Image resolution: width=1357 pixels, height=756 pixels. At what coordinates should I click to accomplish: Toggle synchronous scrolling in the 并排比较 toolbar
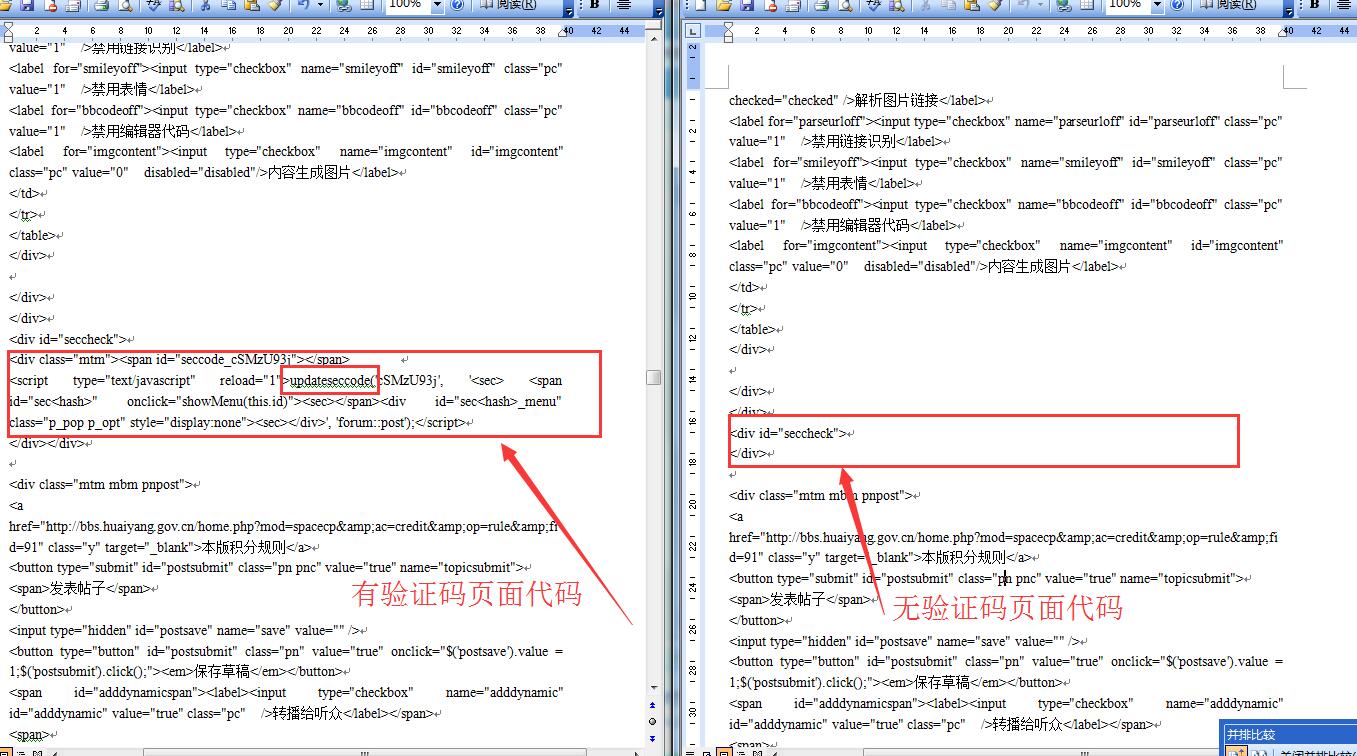[1237, 751]
